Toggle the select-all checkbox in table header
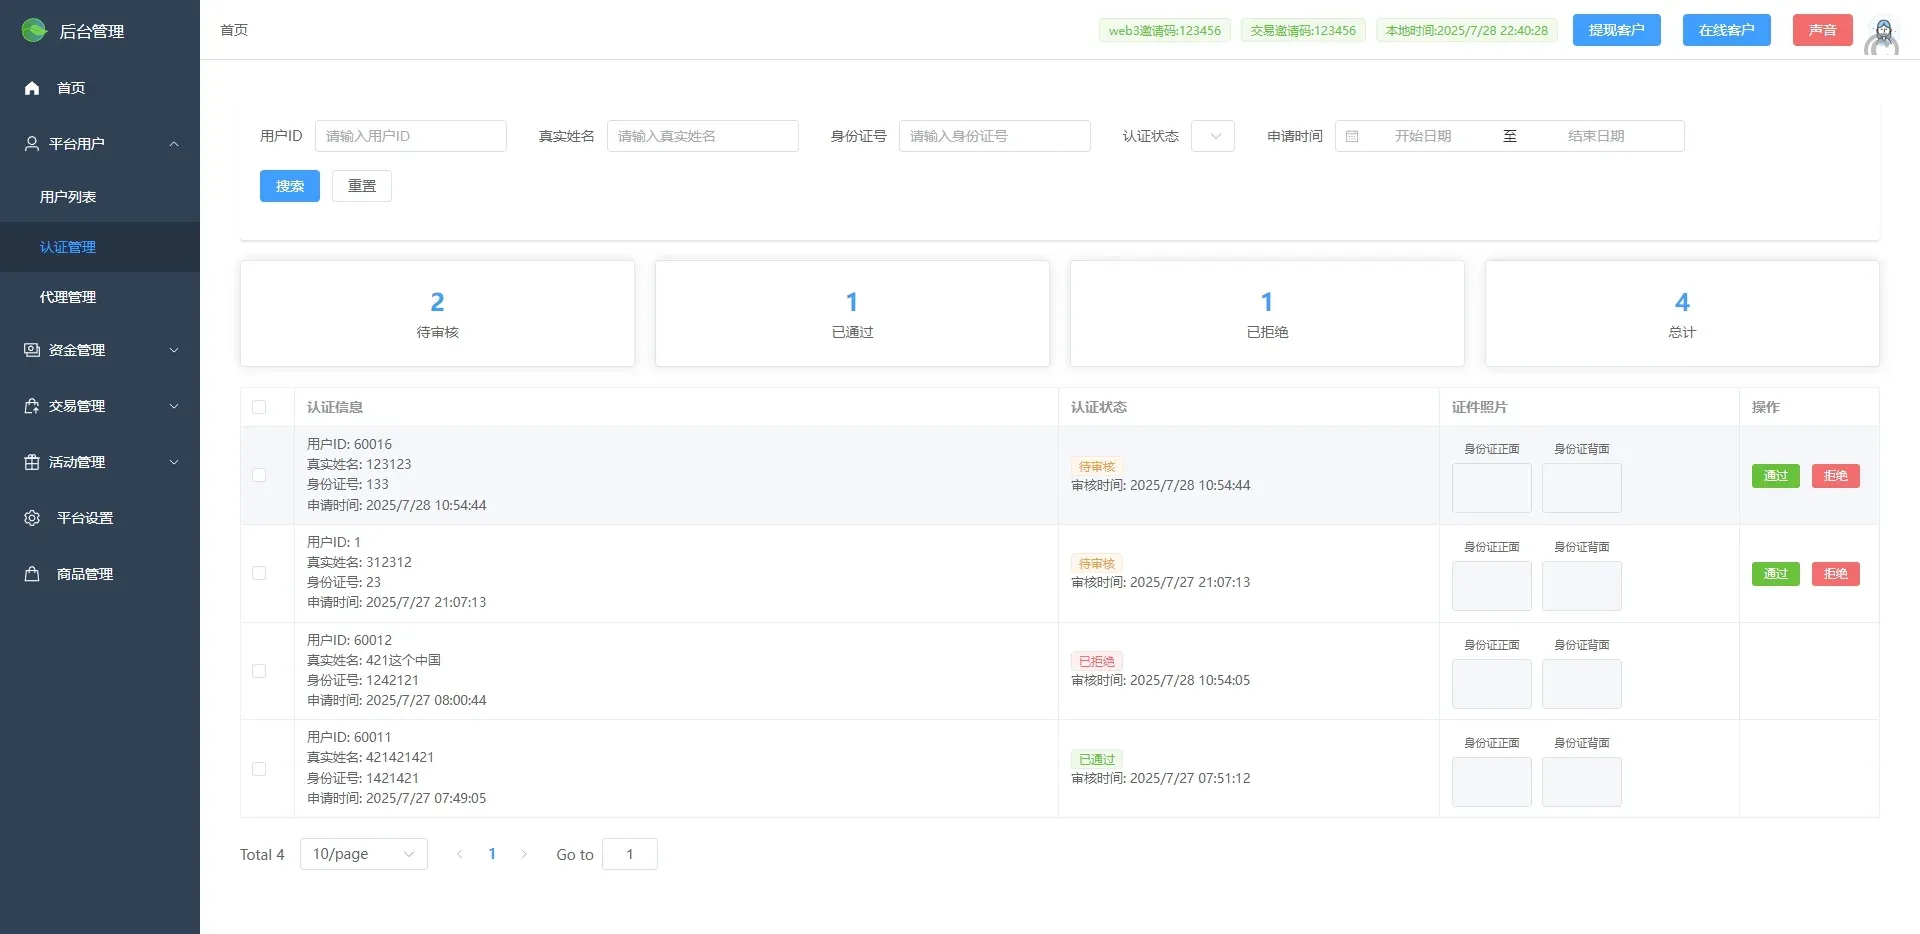The height and width of the screenshot is (934, 1920). 259,407
